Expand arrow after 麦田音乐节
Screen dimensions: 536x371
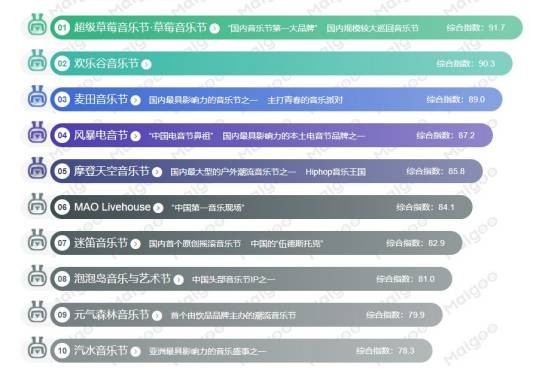pos(136,100)
